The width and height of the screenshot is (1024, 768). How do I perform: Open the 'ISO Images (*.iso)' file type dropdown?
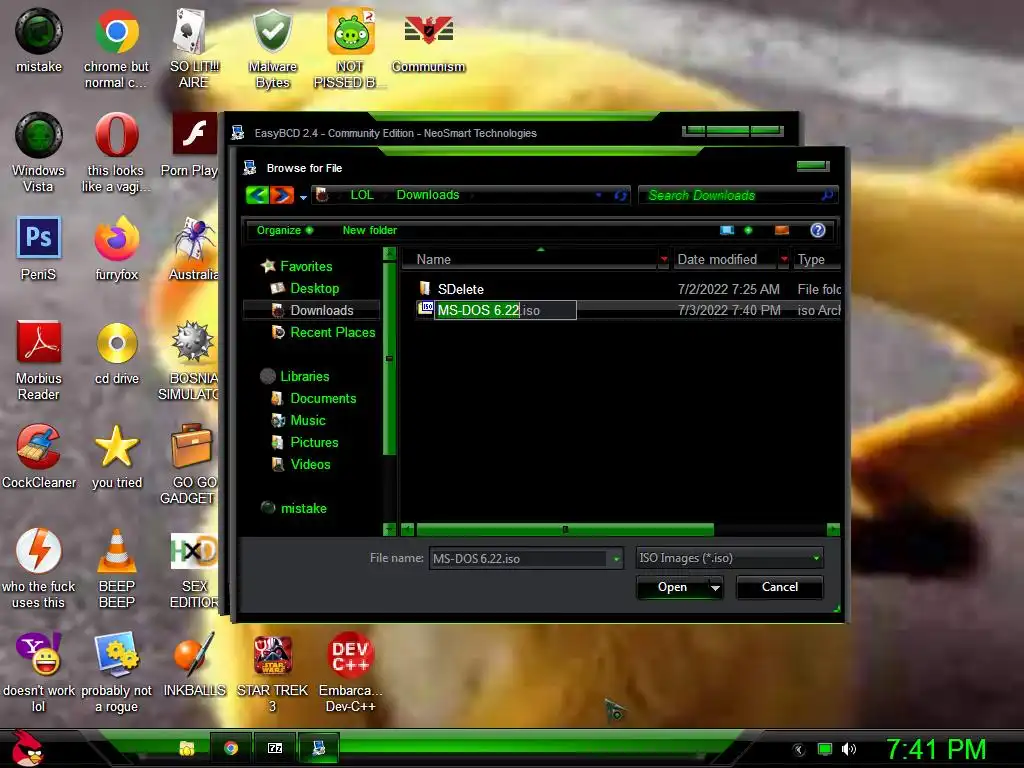click(729, 558)
